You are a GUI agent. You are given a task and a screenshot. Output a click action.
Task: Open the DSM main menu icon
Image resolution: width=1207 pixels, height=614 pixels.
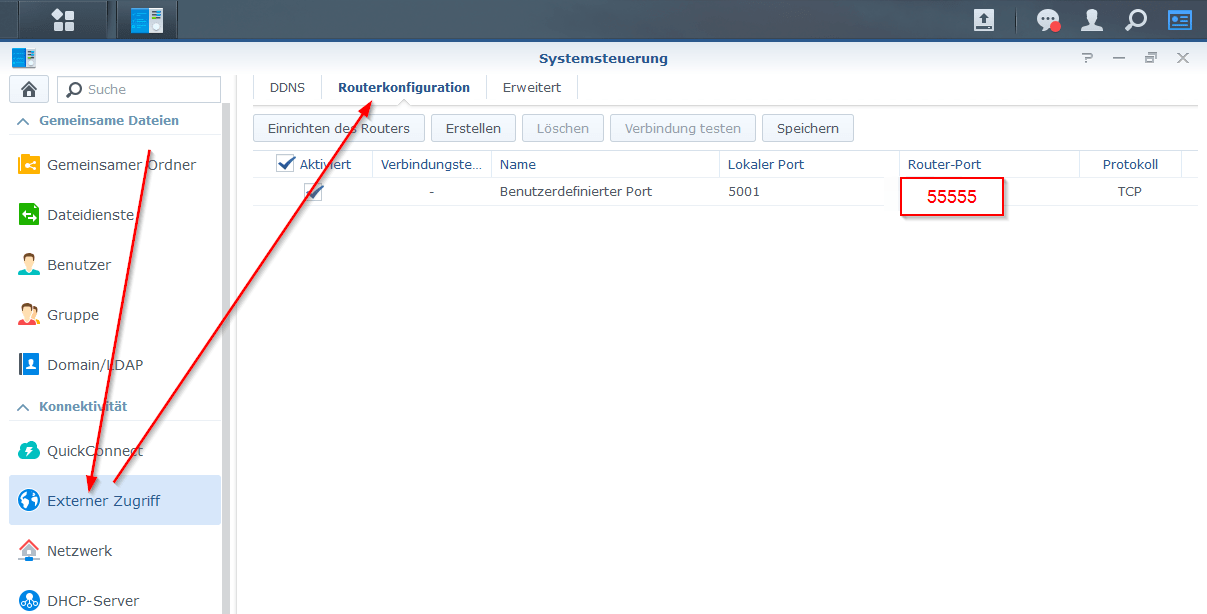point(63,20)
